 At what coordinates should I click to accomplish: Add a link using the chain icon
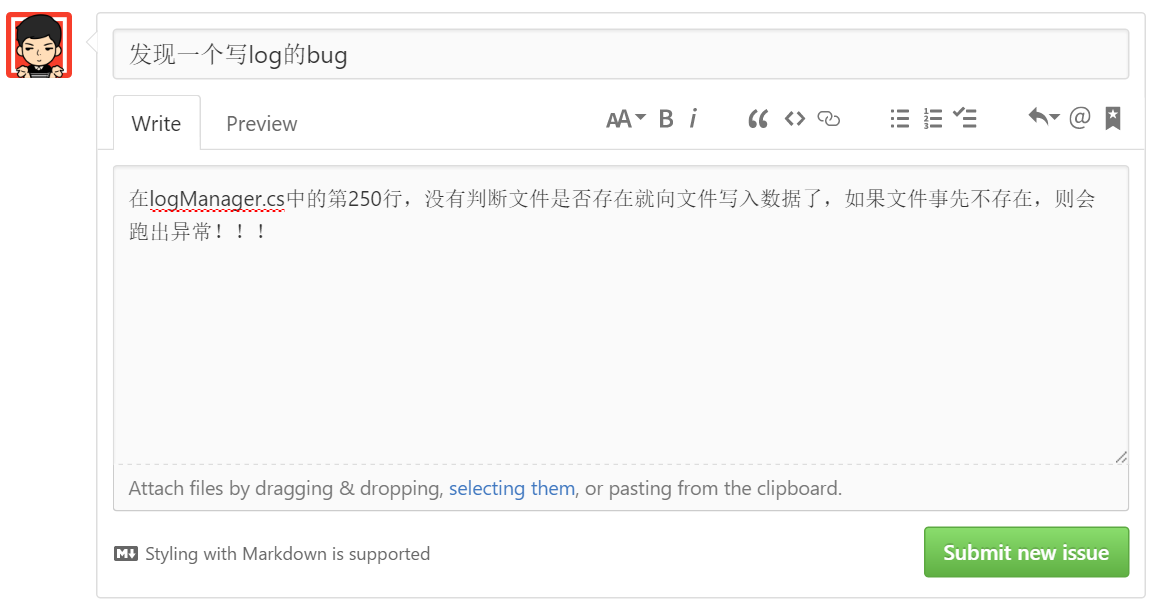pos(829,119)
